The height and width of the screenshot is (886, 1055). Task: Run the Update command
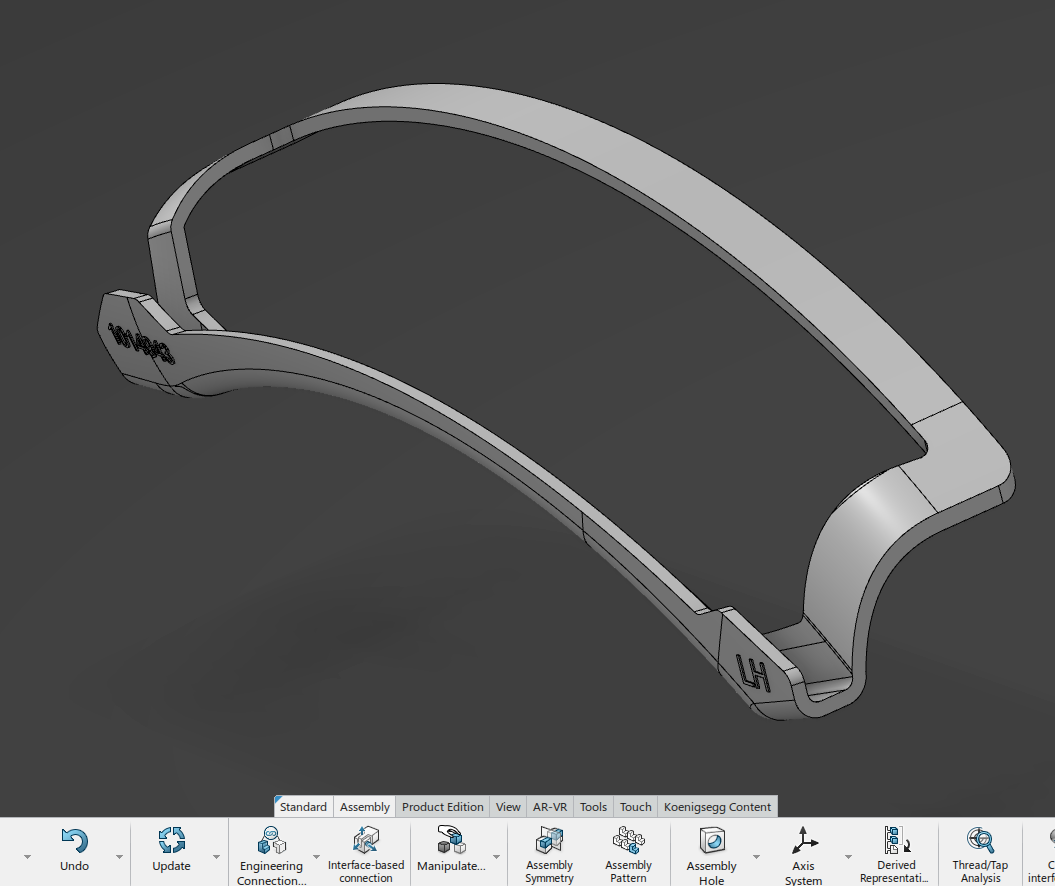171,841
